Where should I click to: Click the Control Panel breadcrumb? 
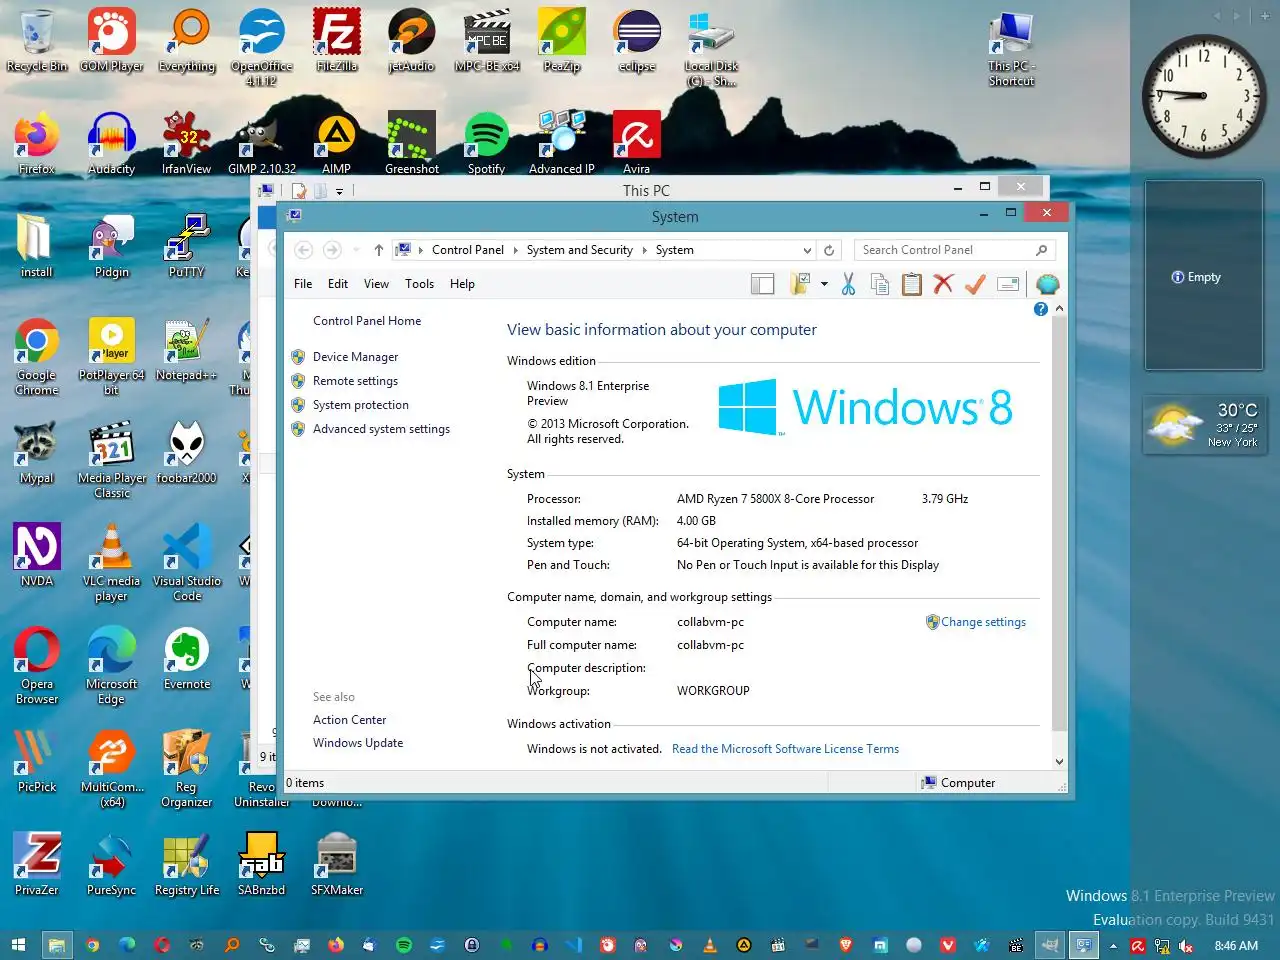coord(467,250)
